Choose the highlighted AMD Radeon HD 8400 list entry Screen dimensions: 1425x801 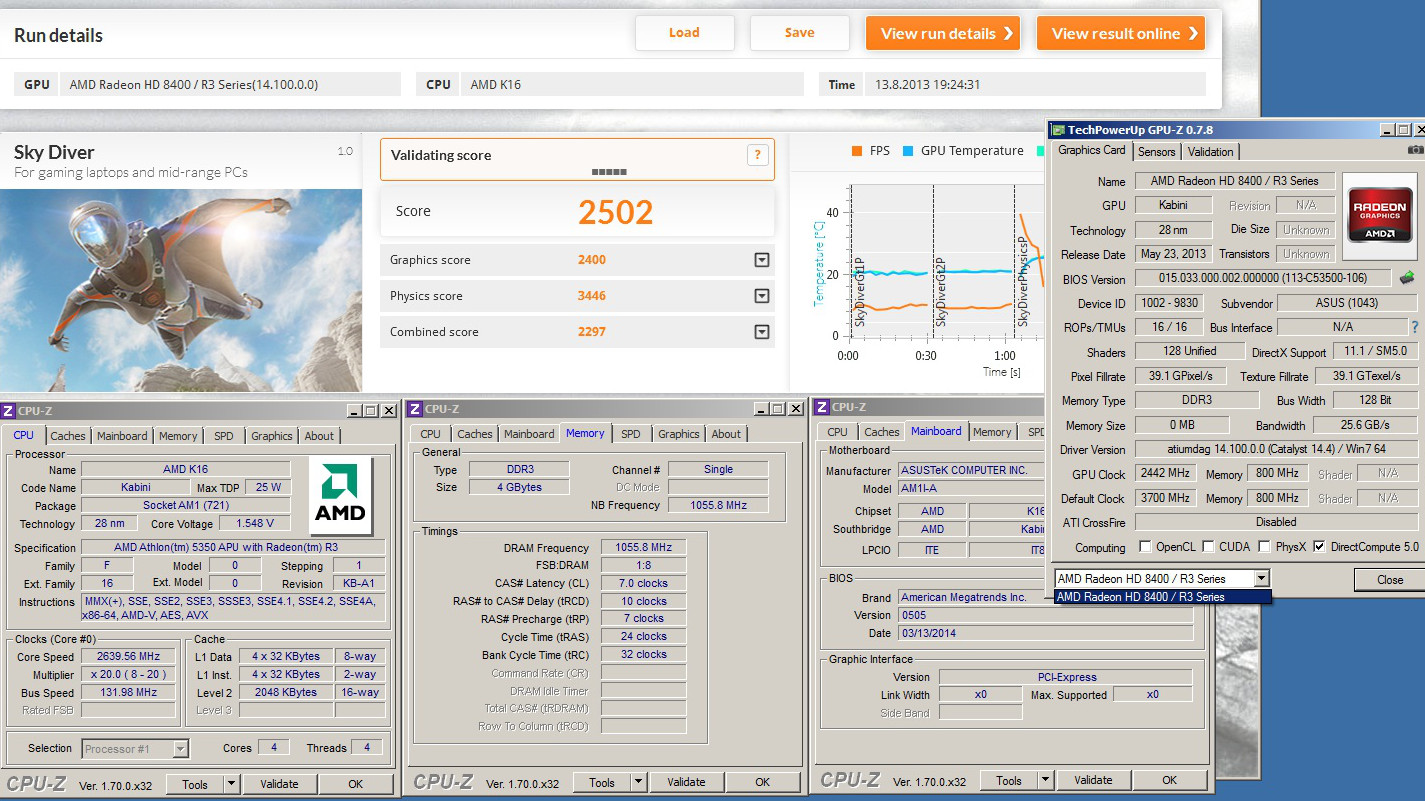[x=1163, y=597]
